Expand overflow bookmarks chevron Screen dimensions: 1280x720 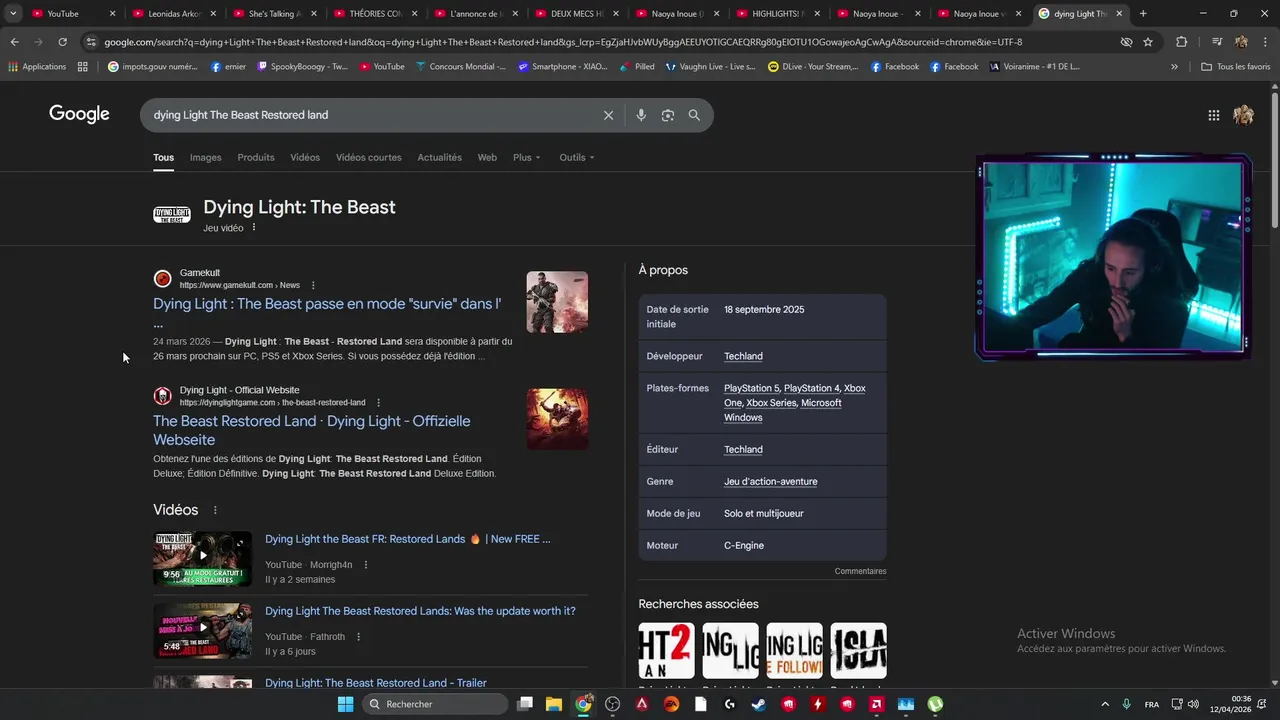pos(1174,67)
